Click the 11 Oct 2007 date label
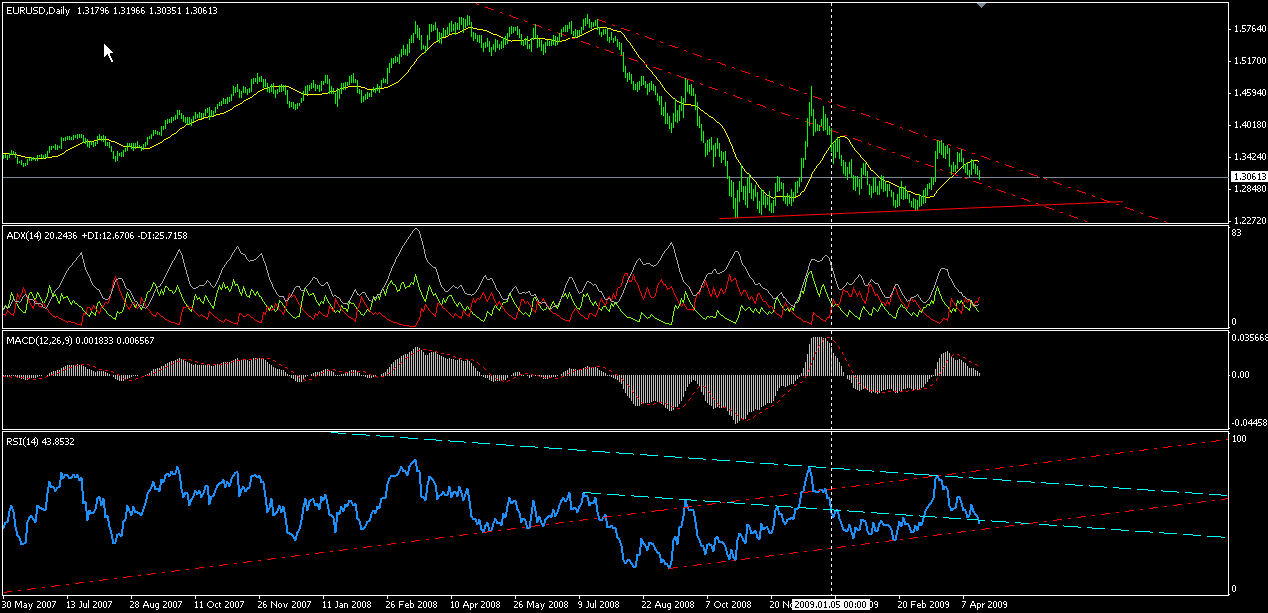1268x613 pixels. click(220, 604)
